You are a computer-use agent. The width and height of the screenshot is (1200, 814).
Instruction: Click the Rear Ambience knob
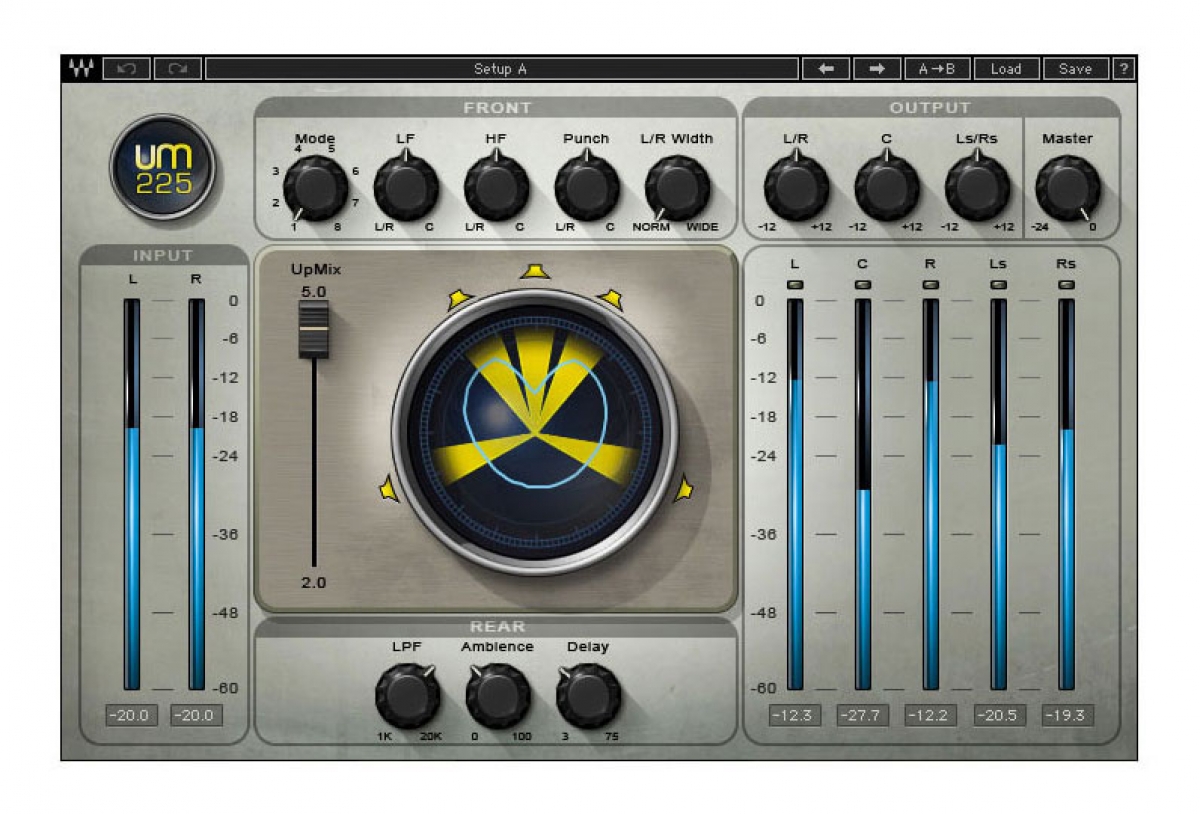pyautogui.click(x=498, y=696)
